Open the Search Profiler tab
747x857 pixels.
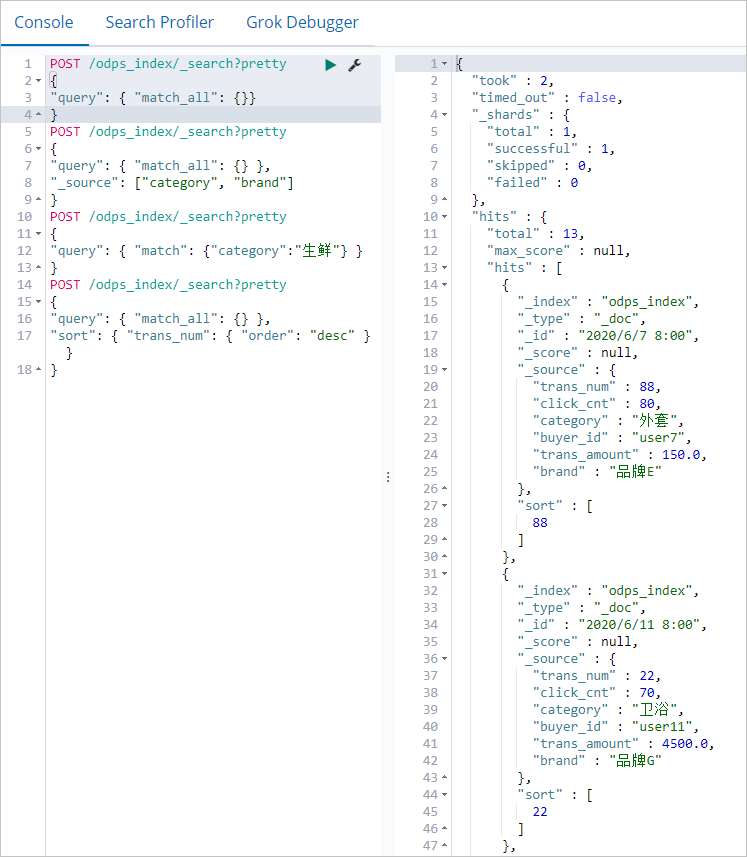tap(160, 22)
